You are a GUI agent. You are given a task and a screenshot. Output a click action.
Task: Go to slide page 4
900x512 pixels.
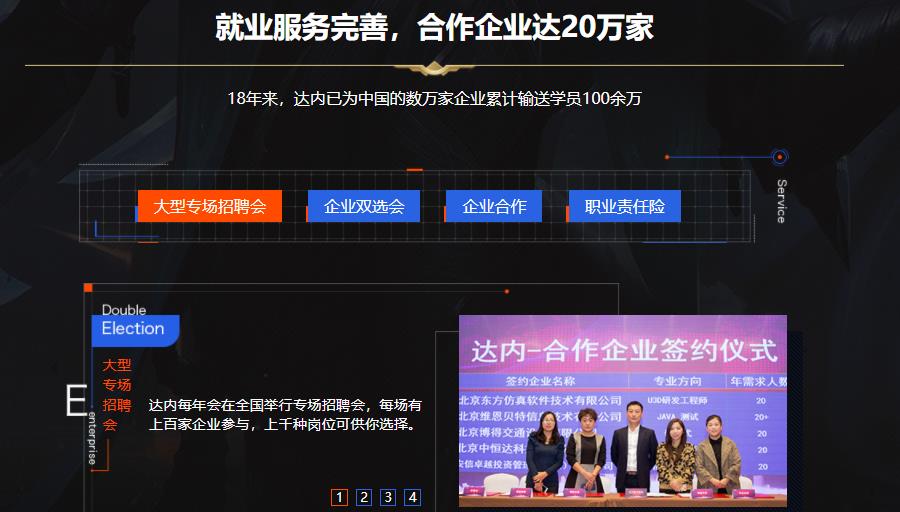click(412, 497)
